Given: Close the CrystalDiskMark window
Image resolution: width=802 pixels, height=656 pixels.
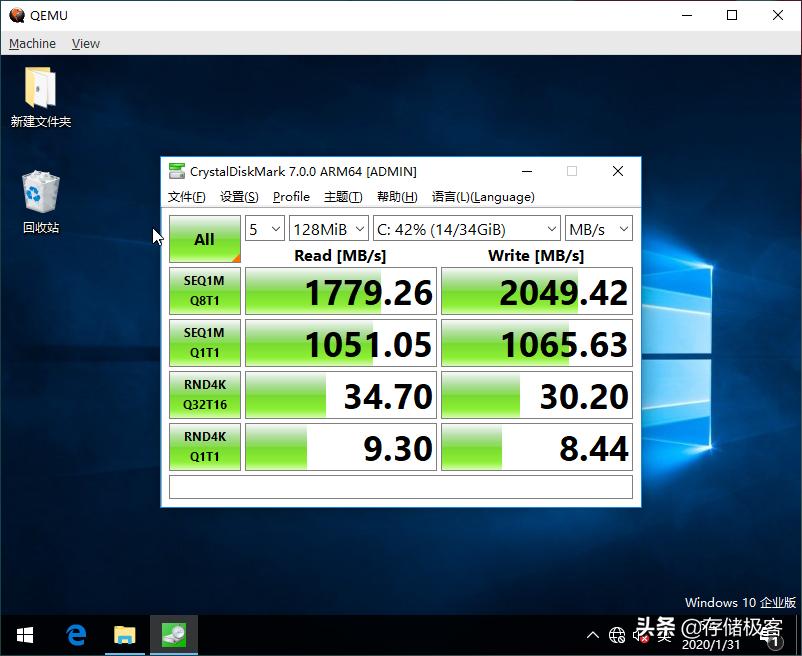Looking at the screenshot, I should (x=618, y=171).
